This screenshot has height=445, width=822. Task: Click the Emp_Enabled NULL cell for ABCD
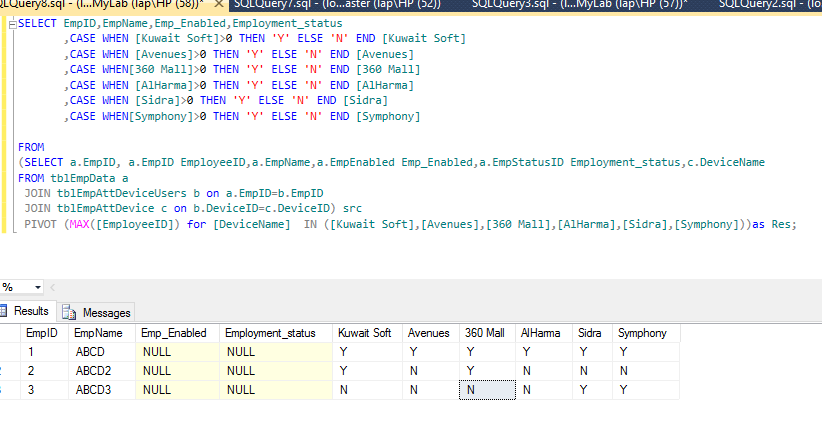177,352
